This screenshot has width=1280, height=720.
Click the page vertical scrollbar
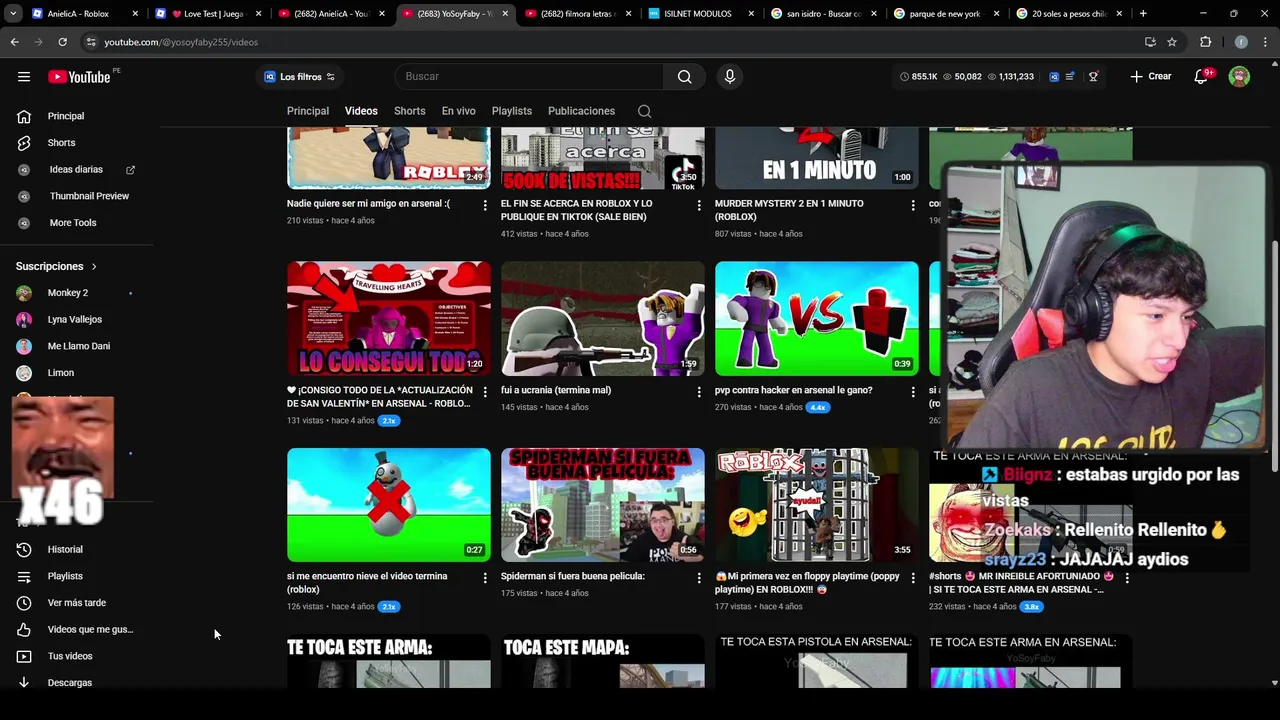point(1274,356)
